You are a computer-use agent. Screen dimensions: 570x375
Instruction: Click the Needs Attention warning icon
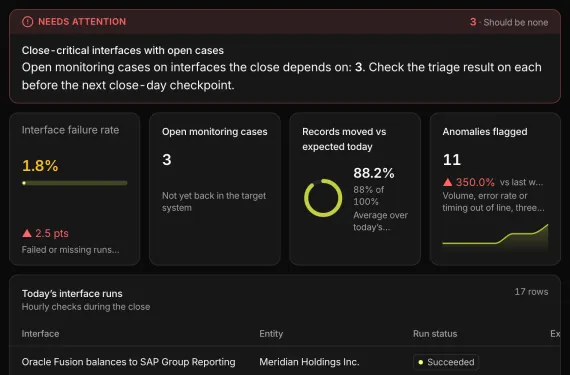coord(28,22)
